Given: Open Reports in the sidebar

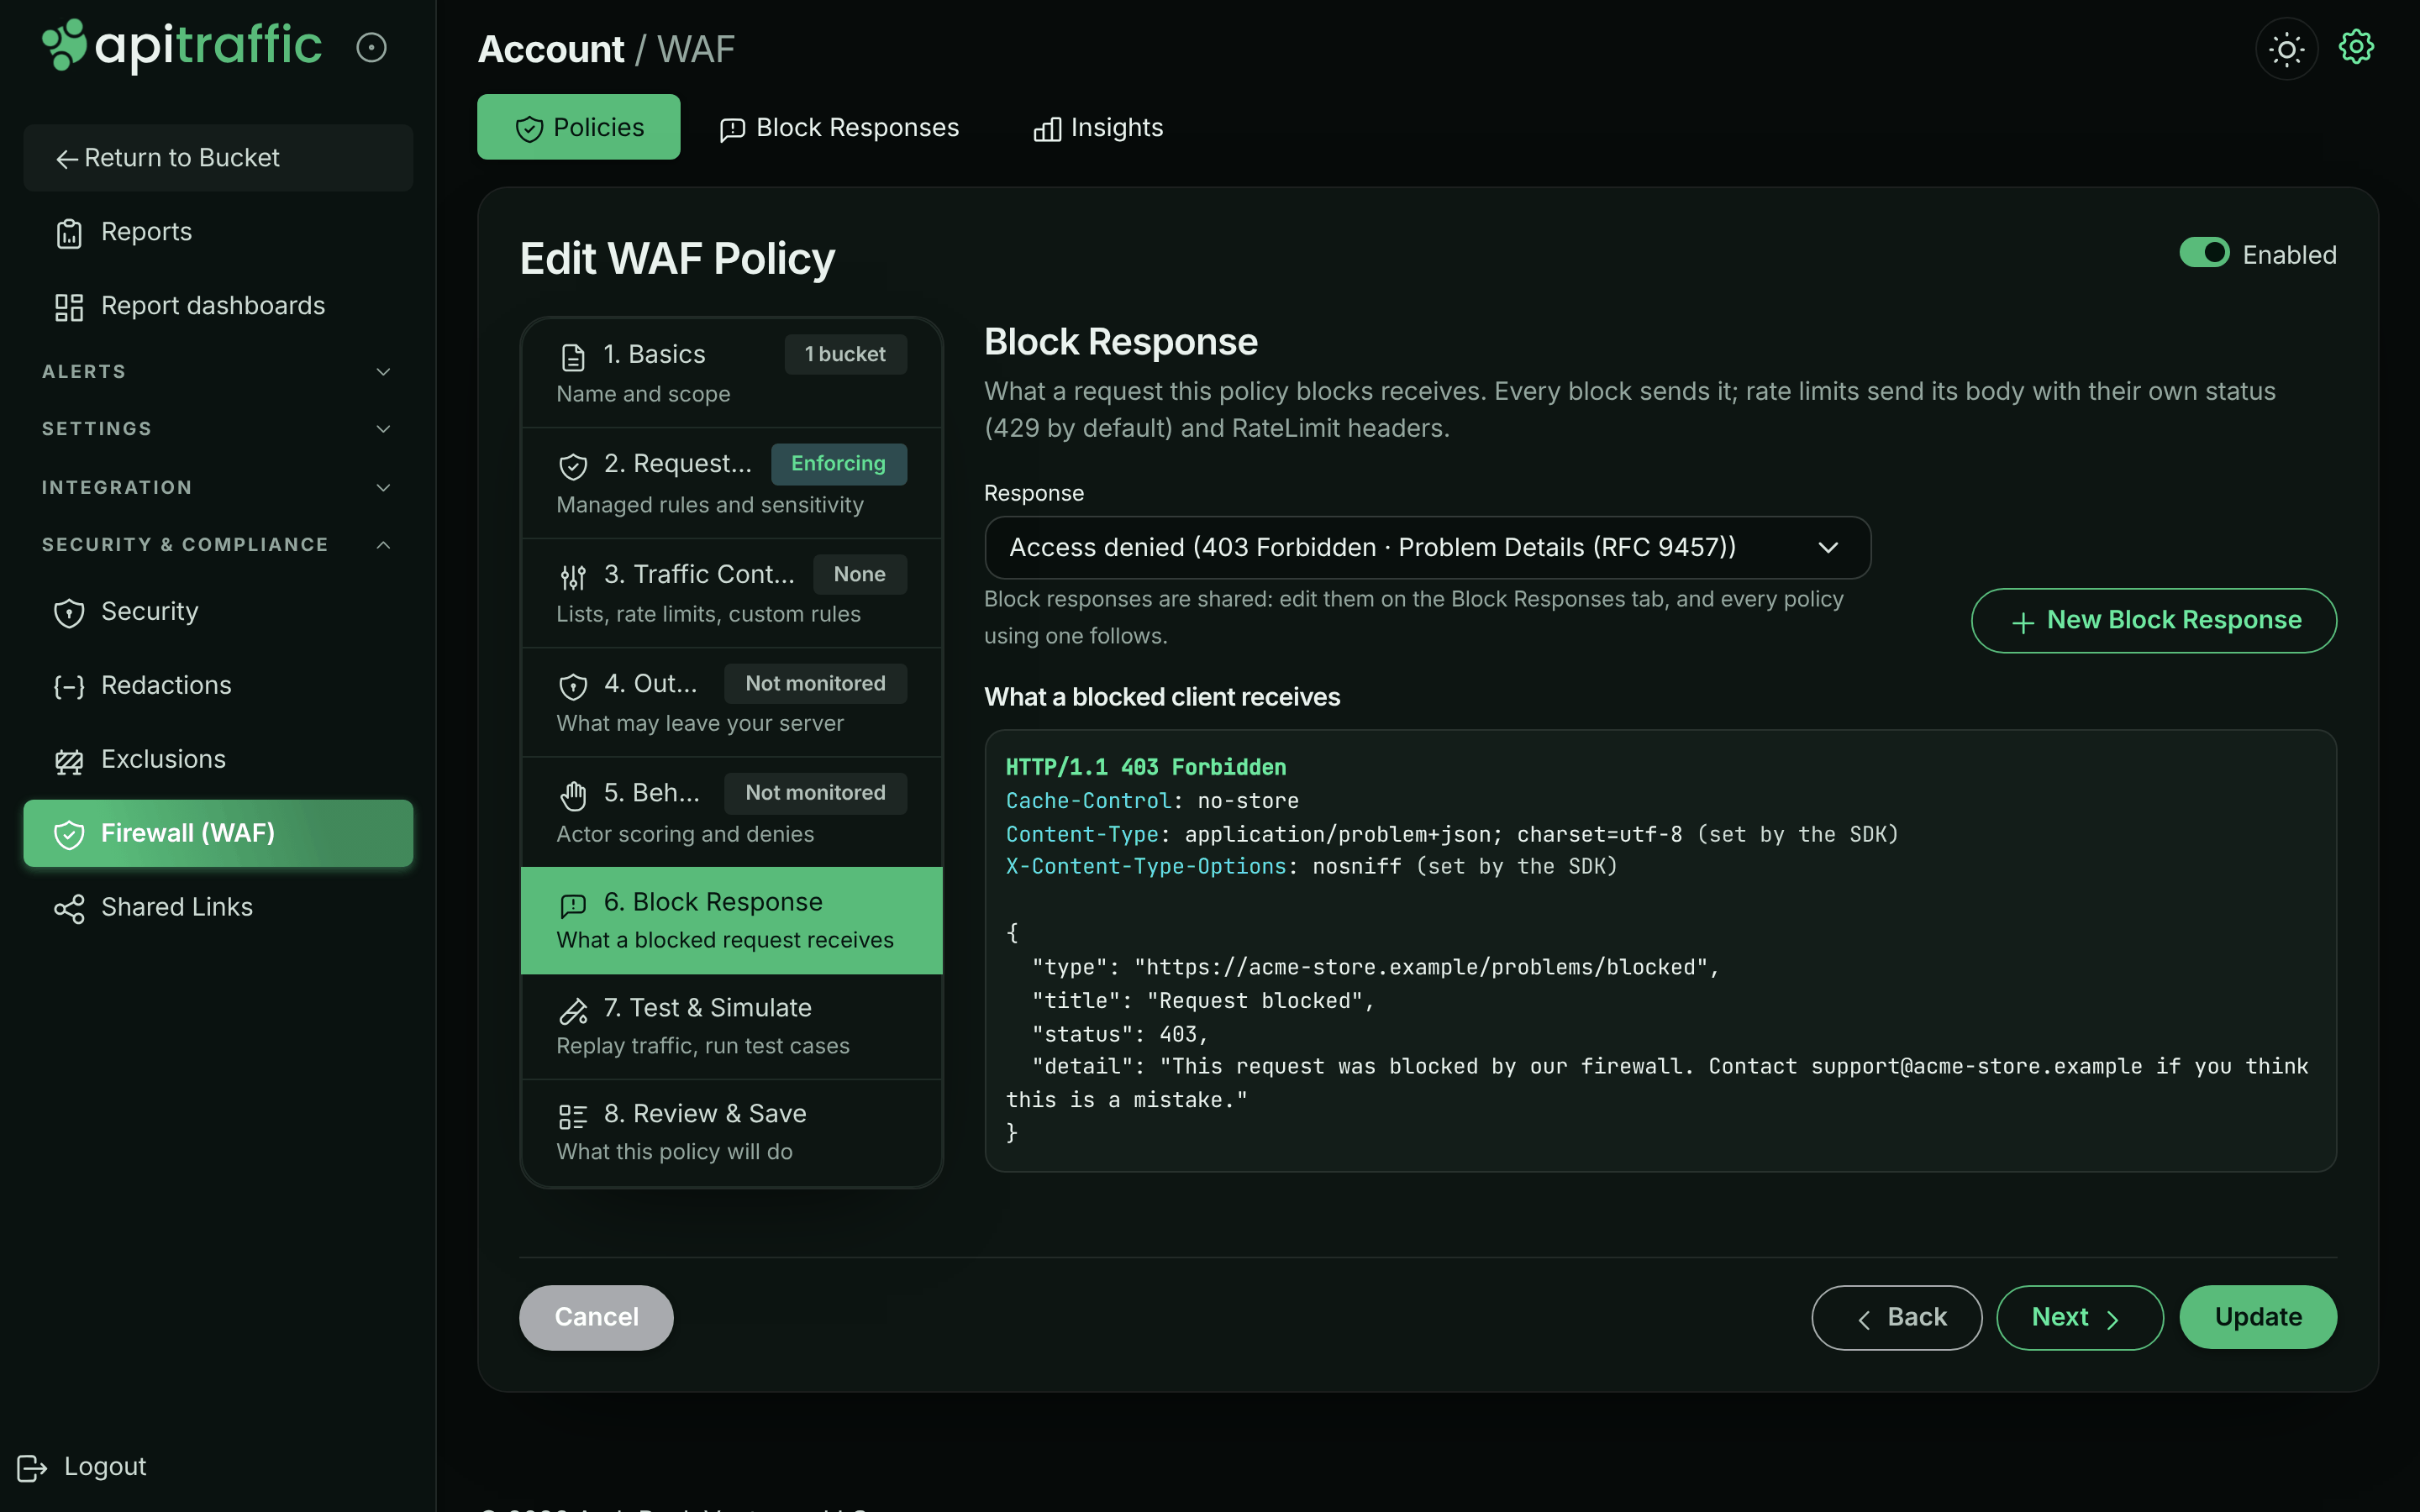Looking at the screenshot, I should [218, 232].
